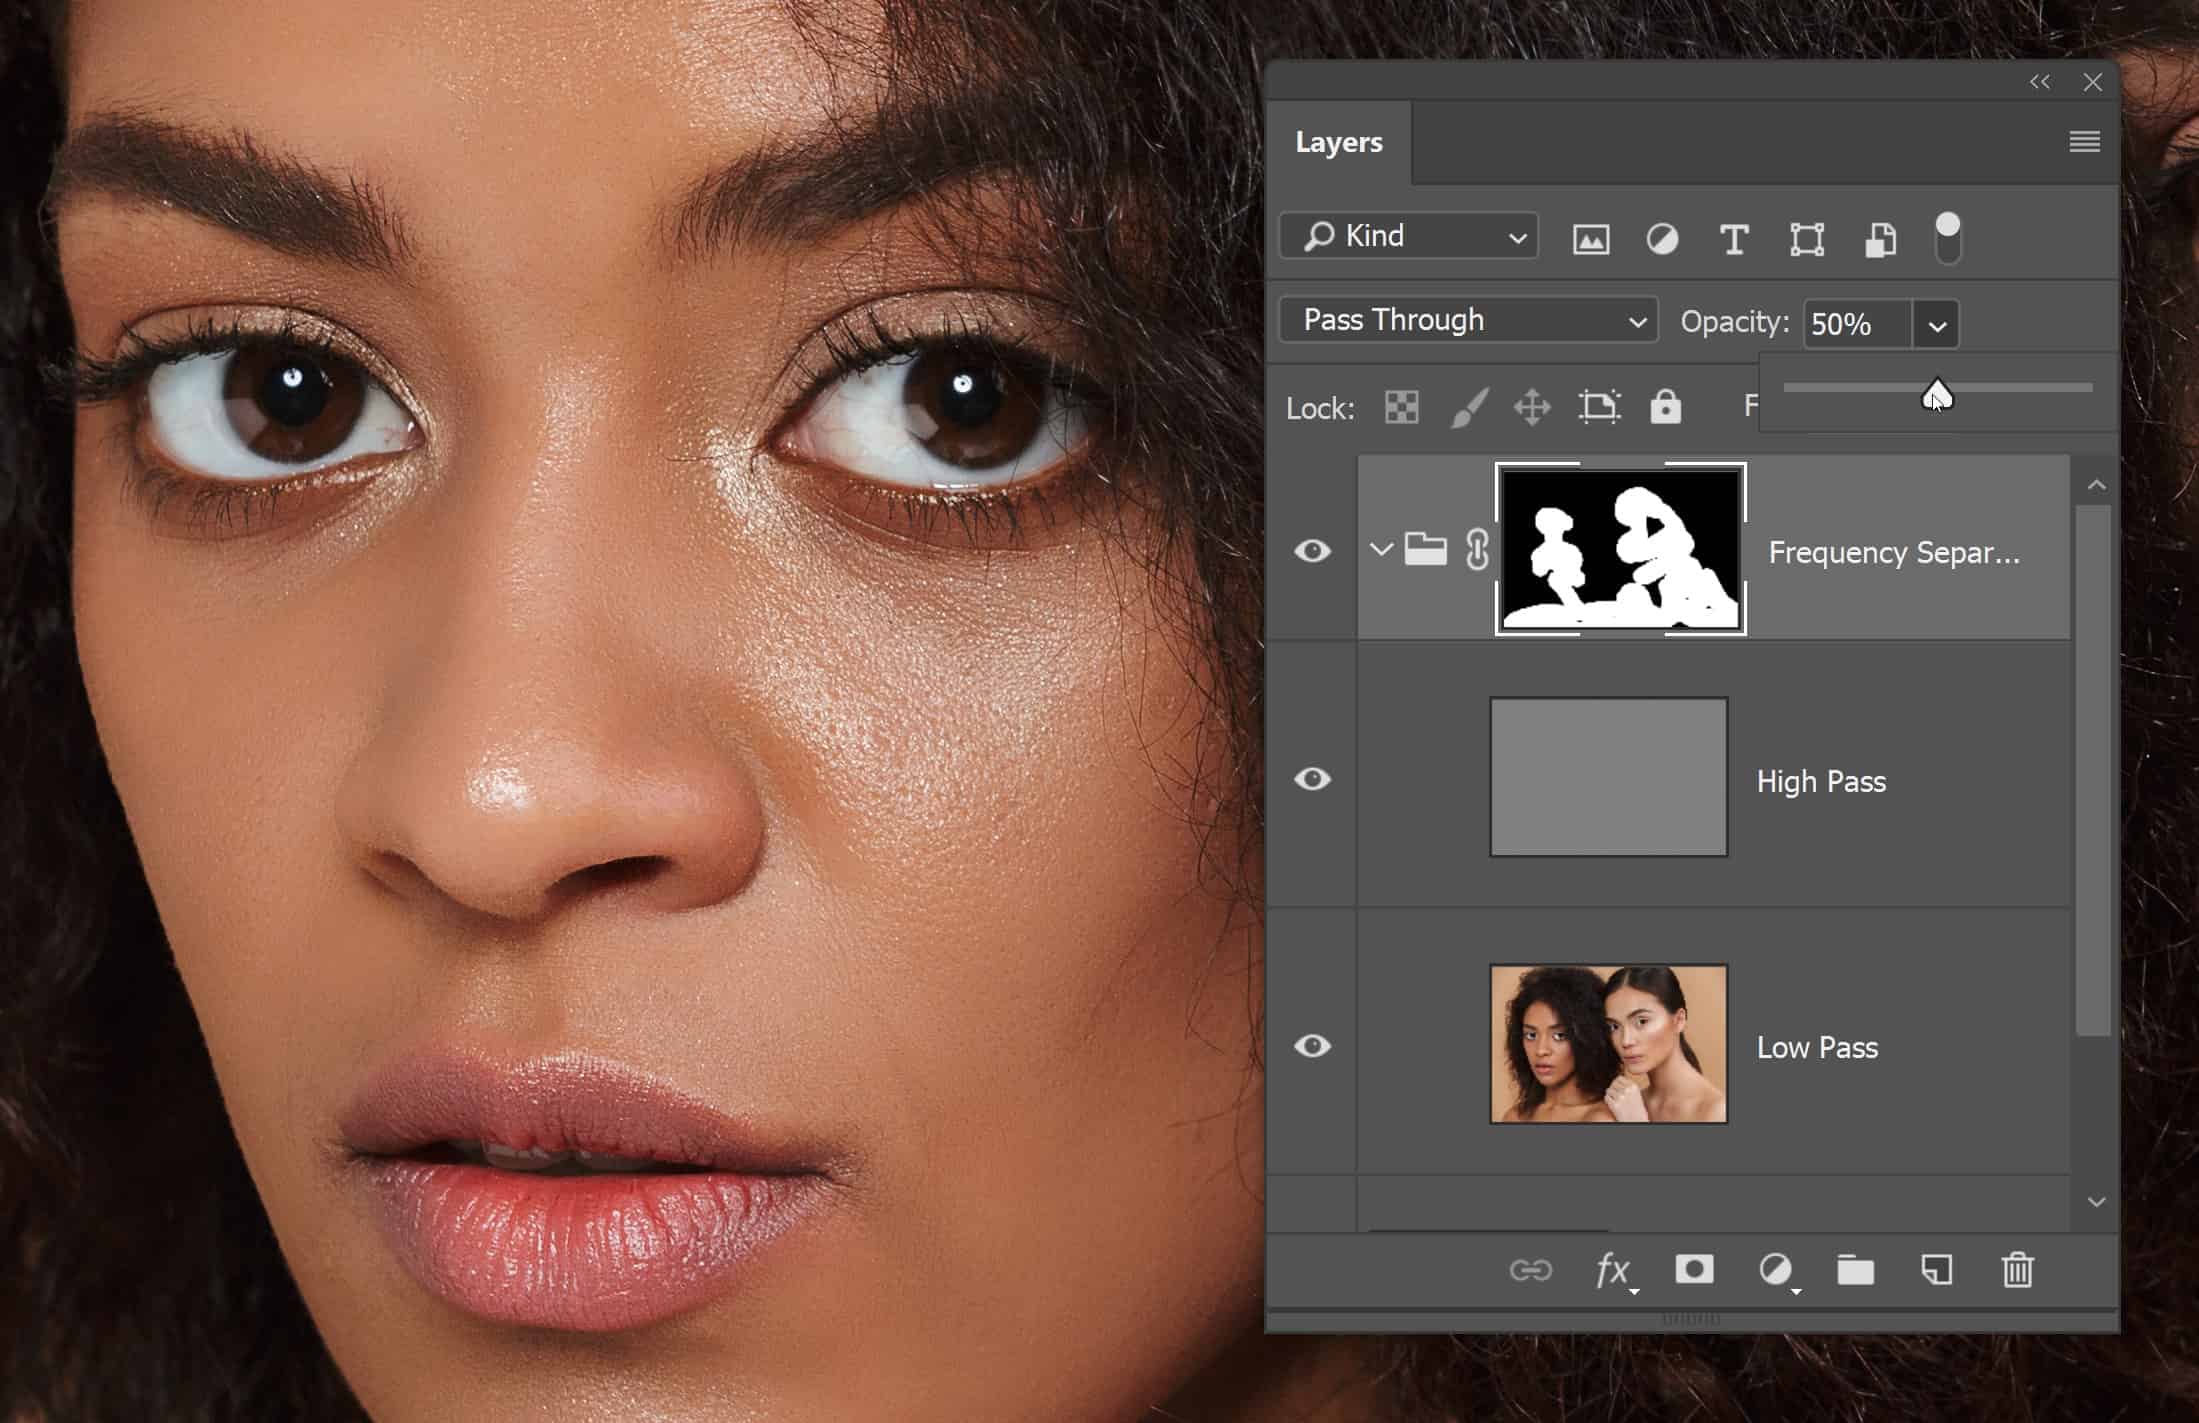This screenshot has width=2199, height=1423.
Task: Create a new group folder
Action: (x=1855, y=1270)
